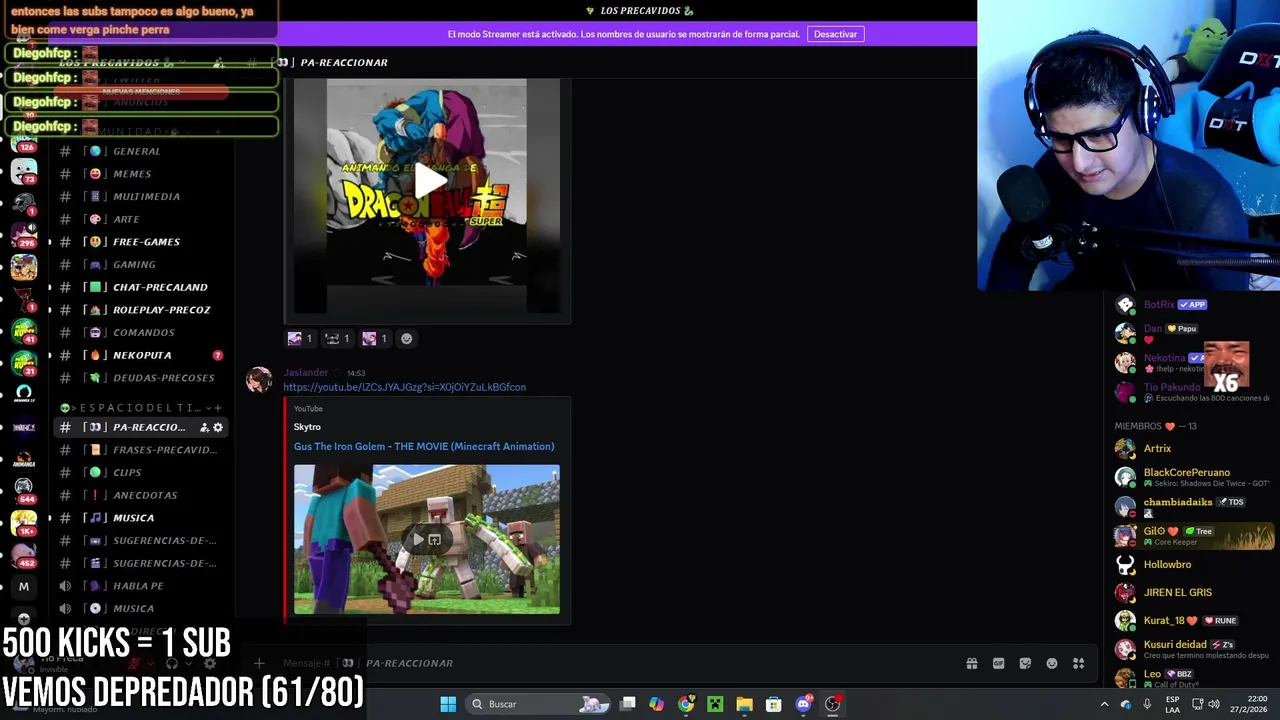Show hidden system tray icons
This screenshot has width=1280, height=720.
[1104, 704]
